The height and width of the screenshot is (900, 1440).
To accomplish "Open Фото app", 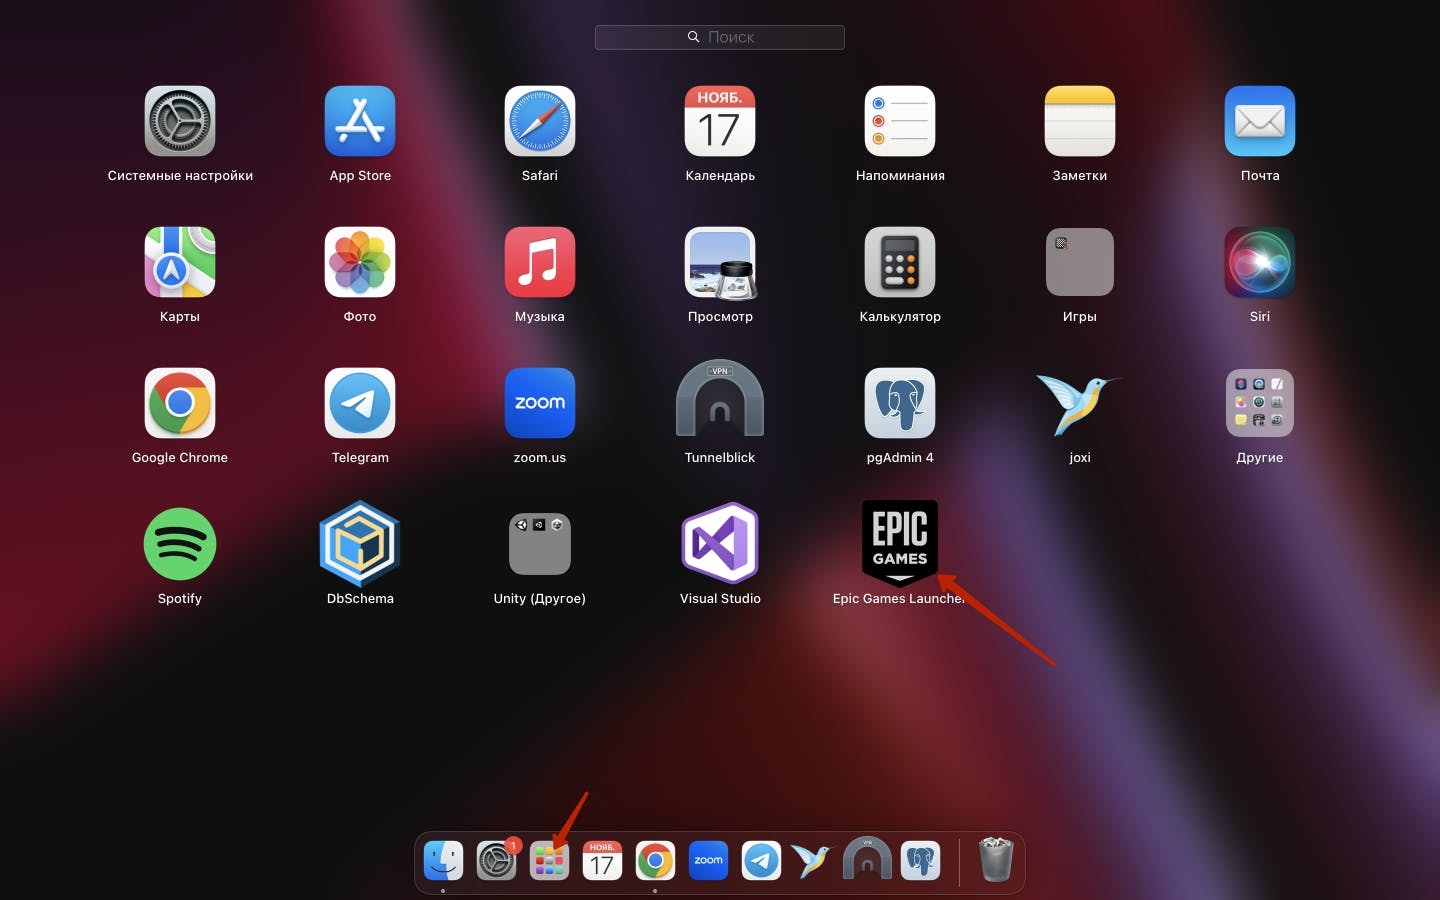I will tap(360, 262).
